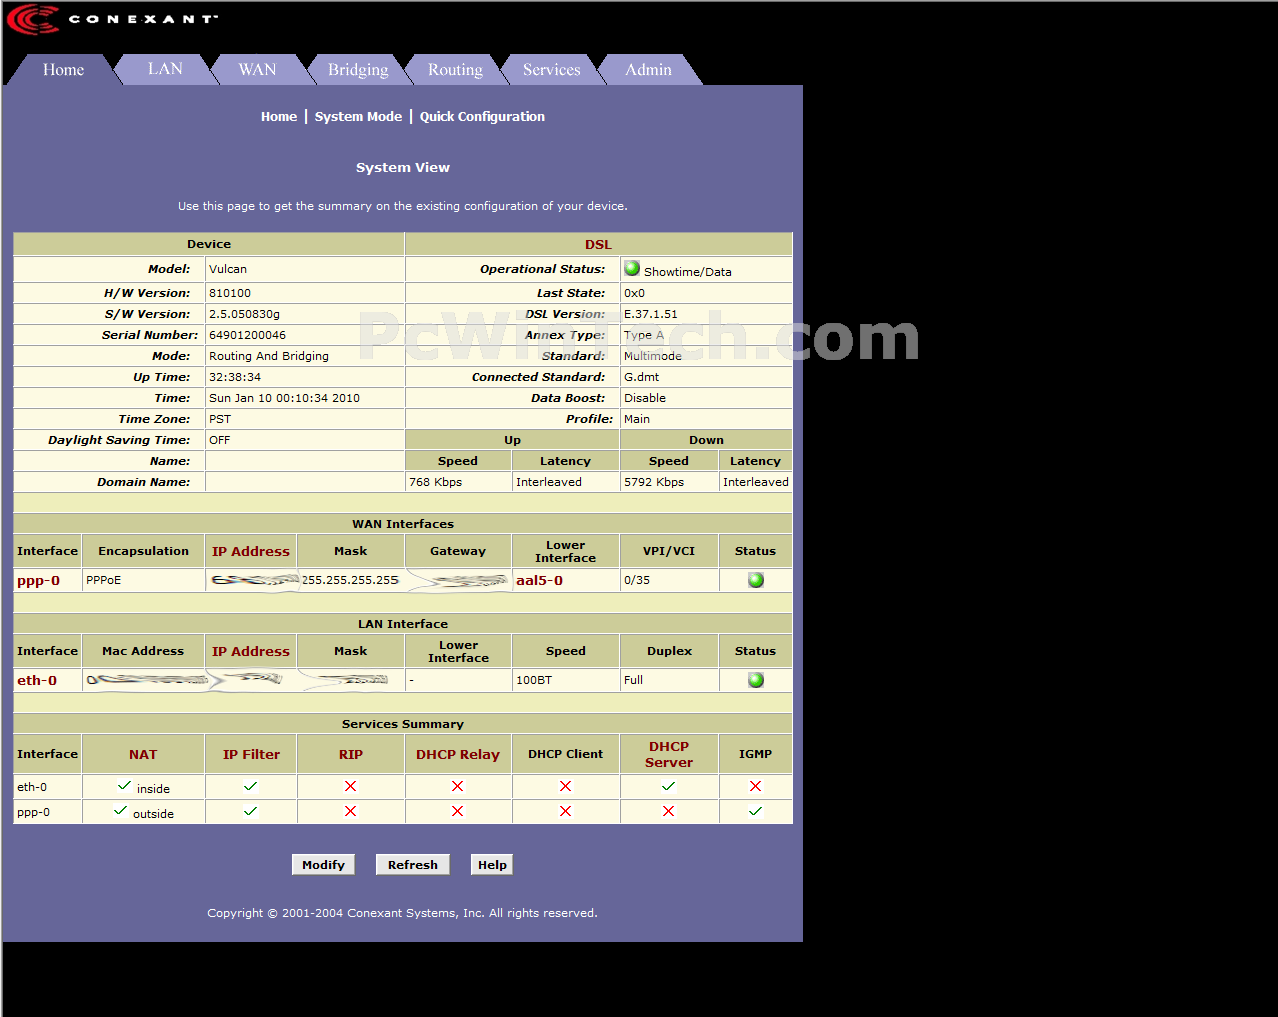The image size is (1278, 1017).
Task: Select the Routing tab
Action: click(455, 69)
